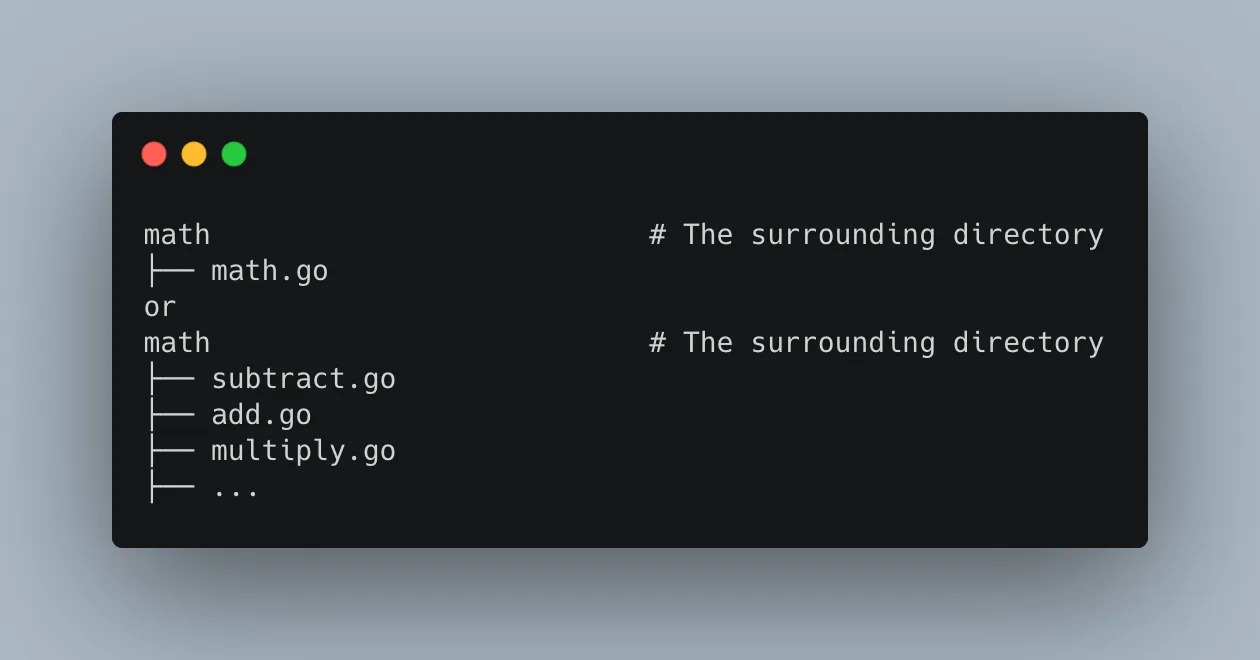Click the tree branch connector before the ellipsis
This screenshot has width=1260, height=660.
[x=170, y=487]
